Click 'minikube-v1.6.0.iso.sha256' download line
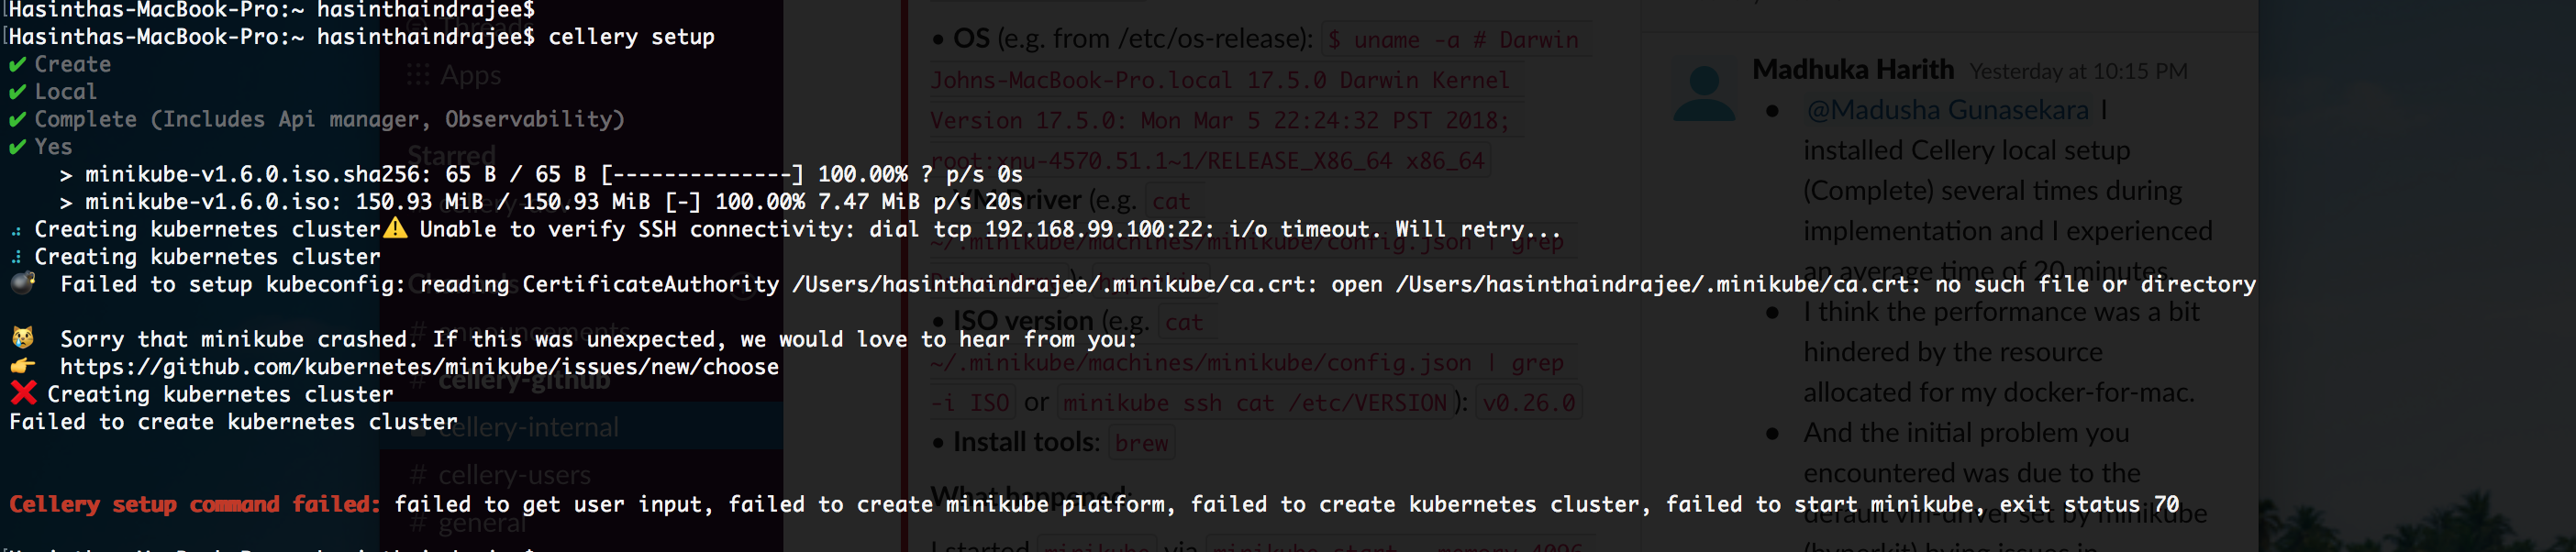Image resolution: width=2576 pixels, height=552 pixels. pyautogui.click(x=541, y=174)
